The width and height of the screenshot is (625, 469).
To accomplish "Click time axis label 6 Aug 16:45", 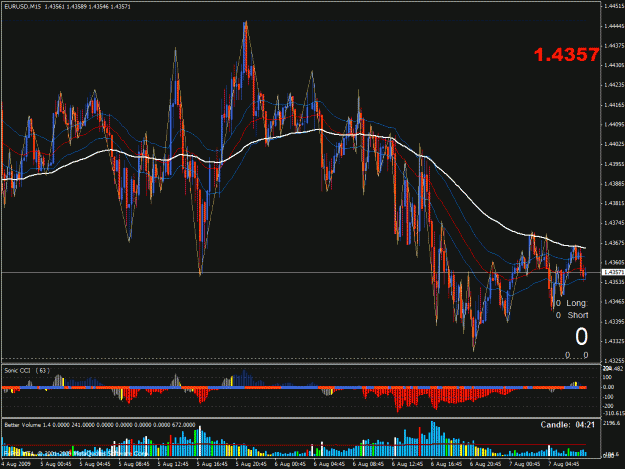I will tap(446, 464).
